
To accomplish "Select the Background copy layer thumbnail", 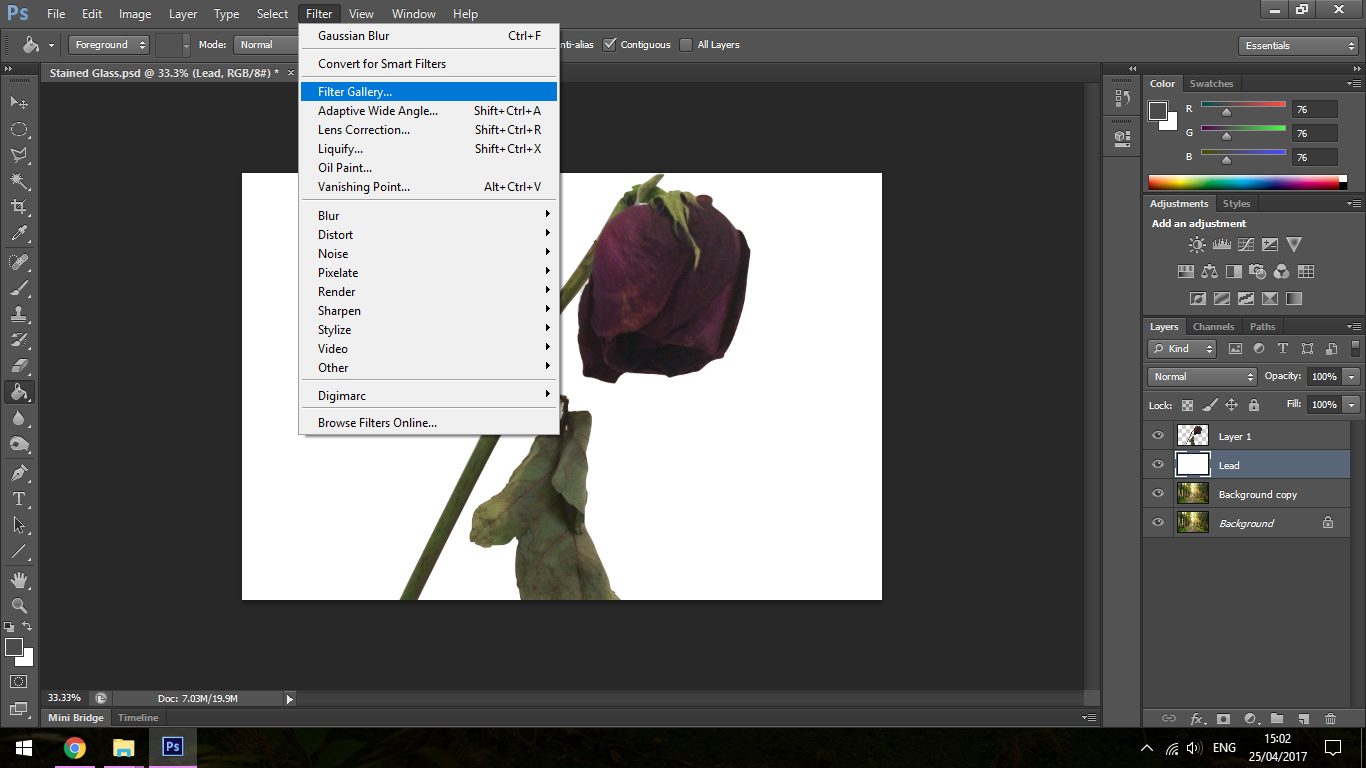I will (1193, 494).
